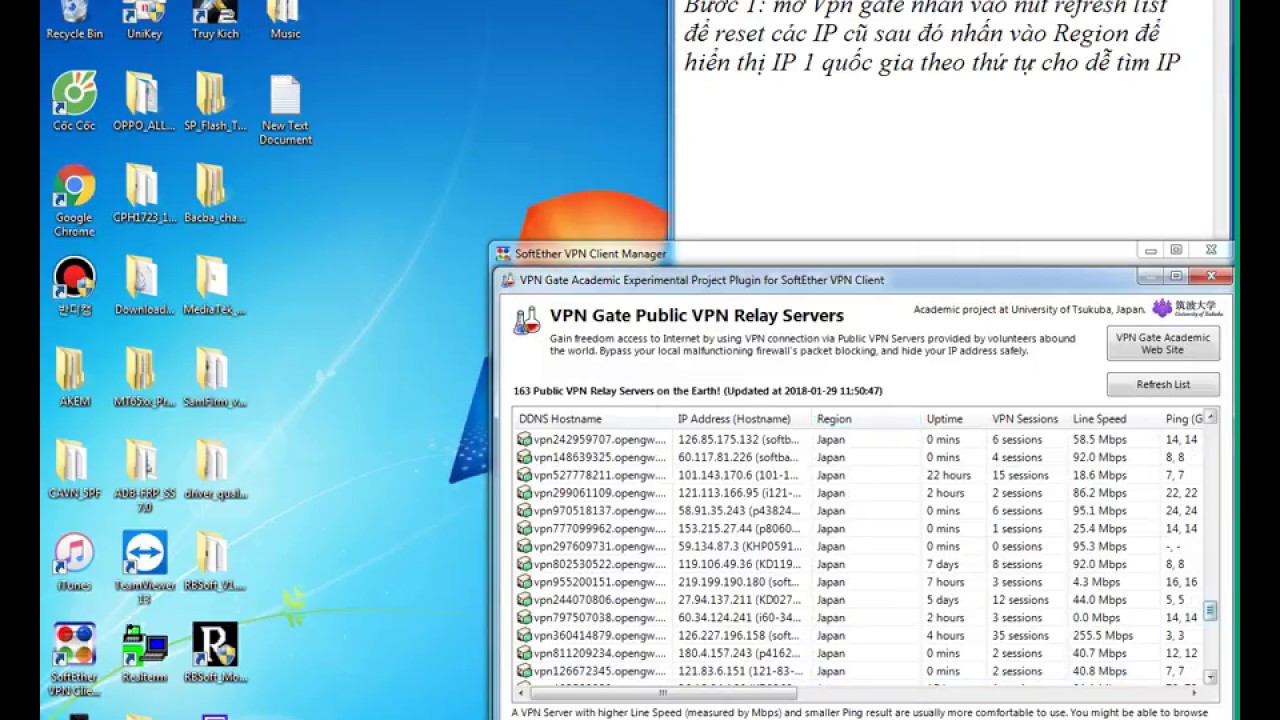Image resolution: width=1280 pixels, height=720 pixels.
Task: Sort servers by Uptime column header
Action: (954, 419)
